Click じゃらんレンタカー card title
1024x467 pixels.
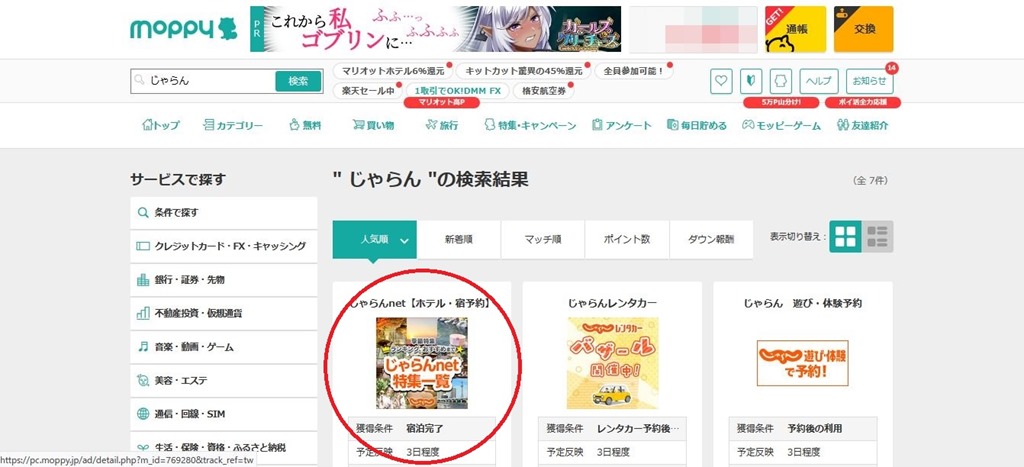(x=613, y=303)
